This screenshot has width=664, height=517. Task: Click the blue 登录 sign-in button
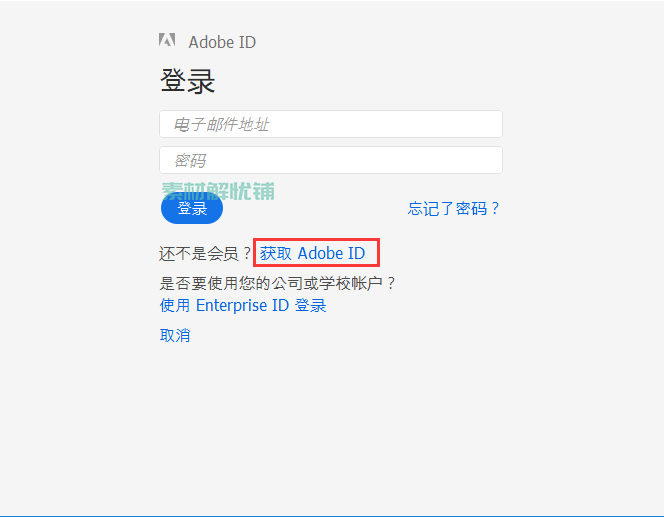(192, 208)
